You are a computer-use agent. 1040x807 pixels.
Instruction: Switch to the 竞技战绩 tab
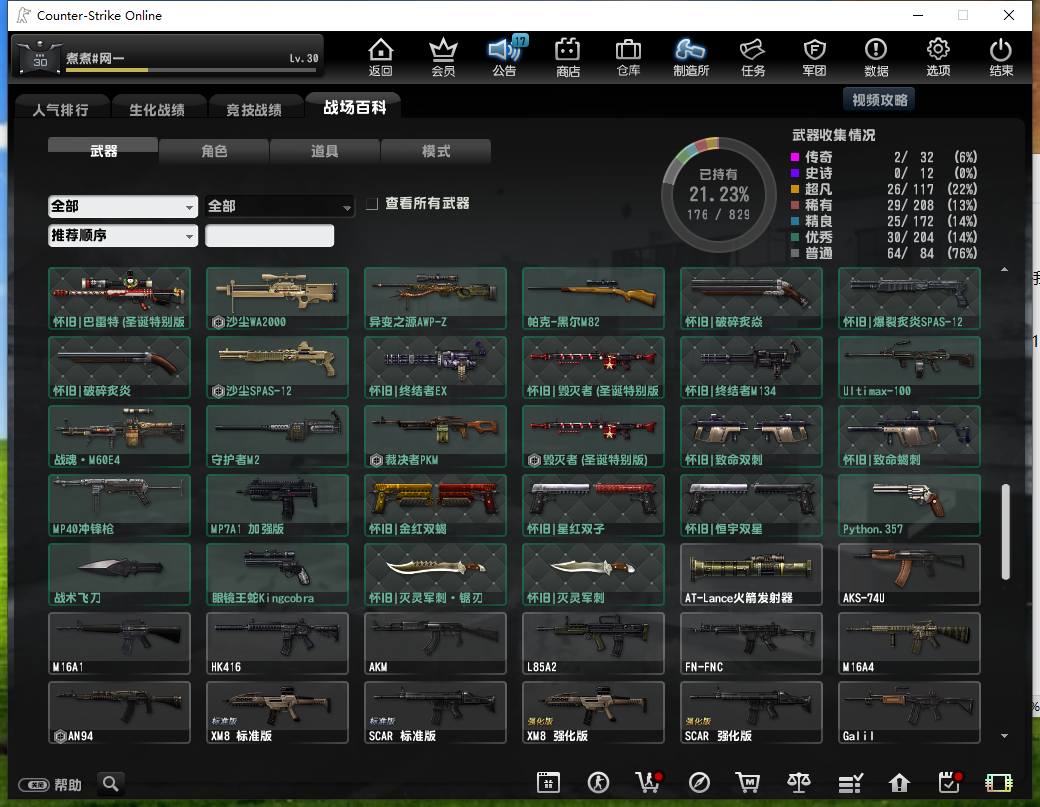pos(254,109)
